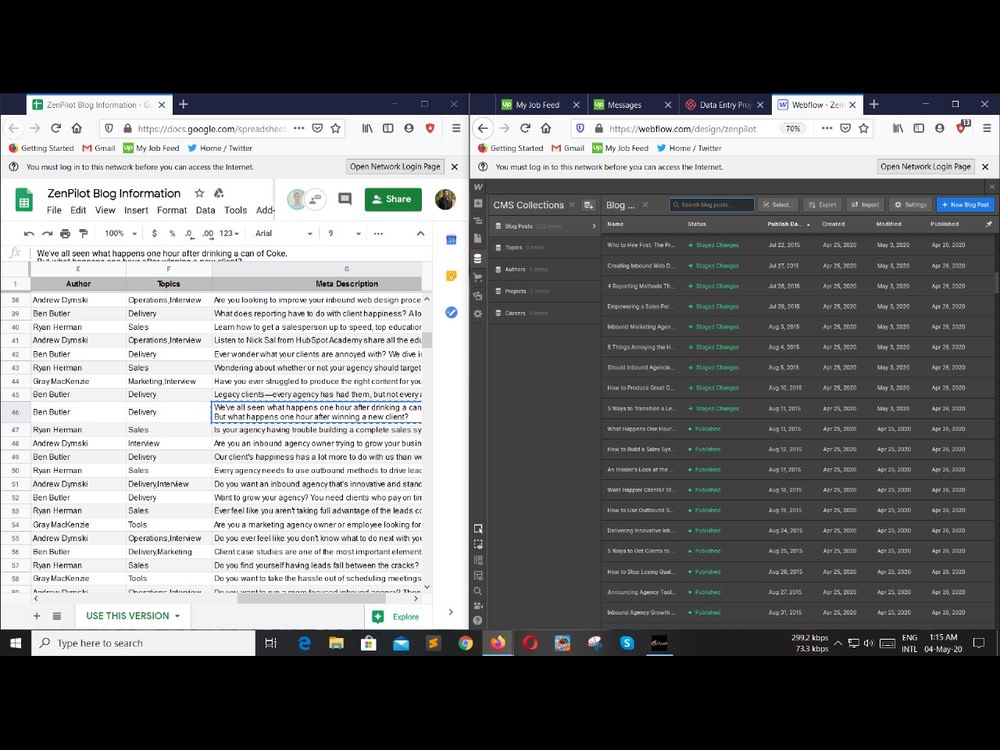Click the add new collection icon in Webflow
This screenshot has width=1000, height=750.
pos(588,205)
